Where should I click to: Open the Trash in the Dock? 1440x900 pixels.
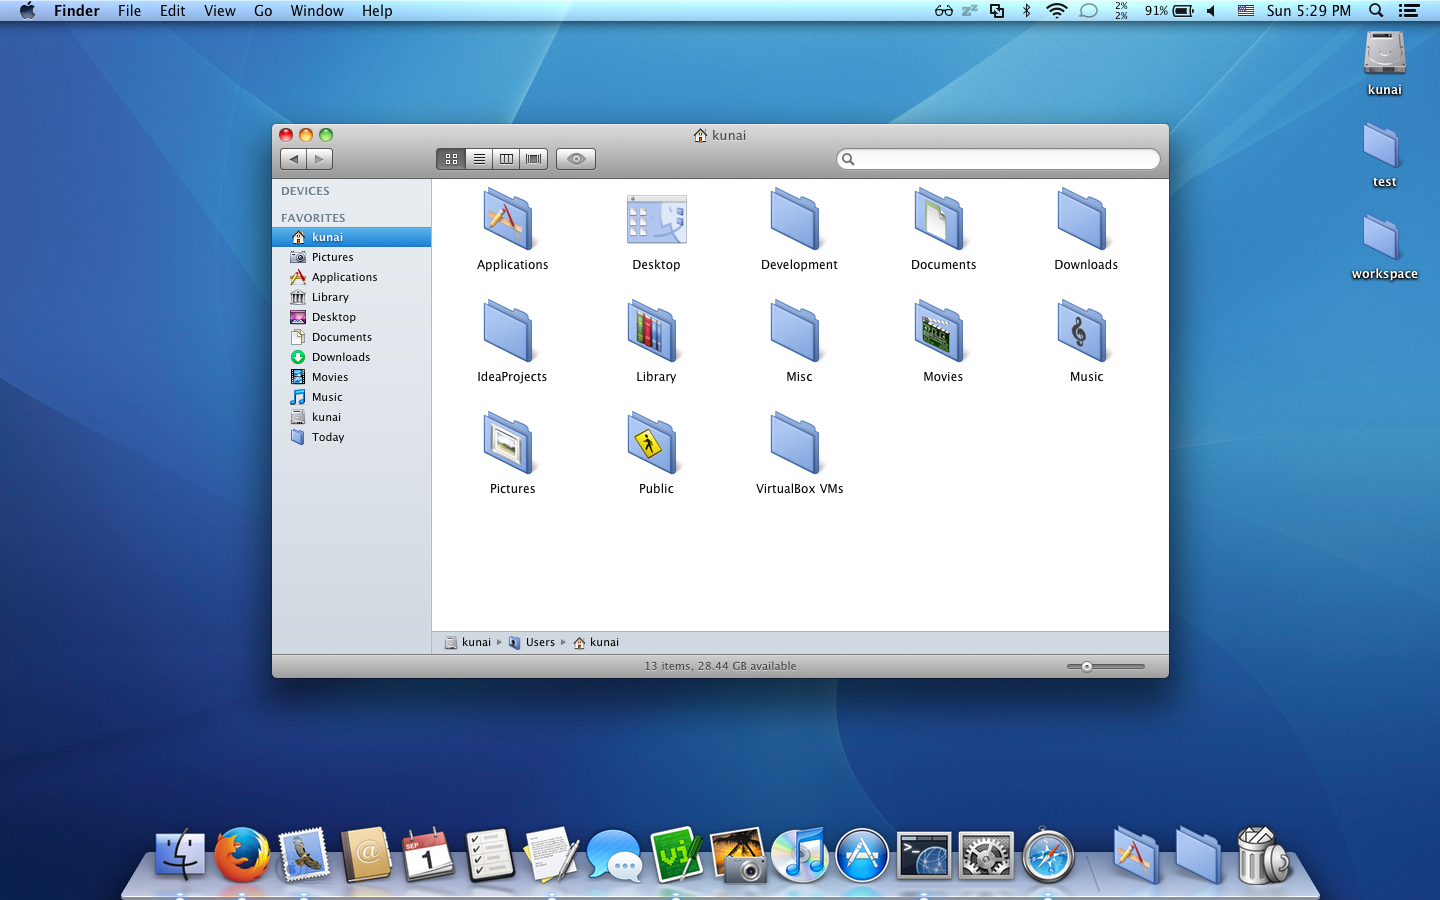[x=1262, y=856]
